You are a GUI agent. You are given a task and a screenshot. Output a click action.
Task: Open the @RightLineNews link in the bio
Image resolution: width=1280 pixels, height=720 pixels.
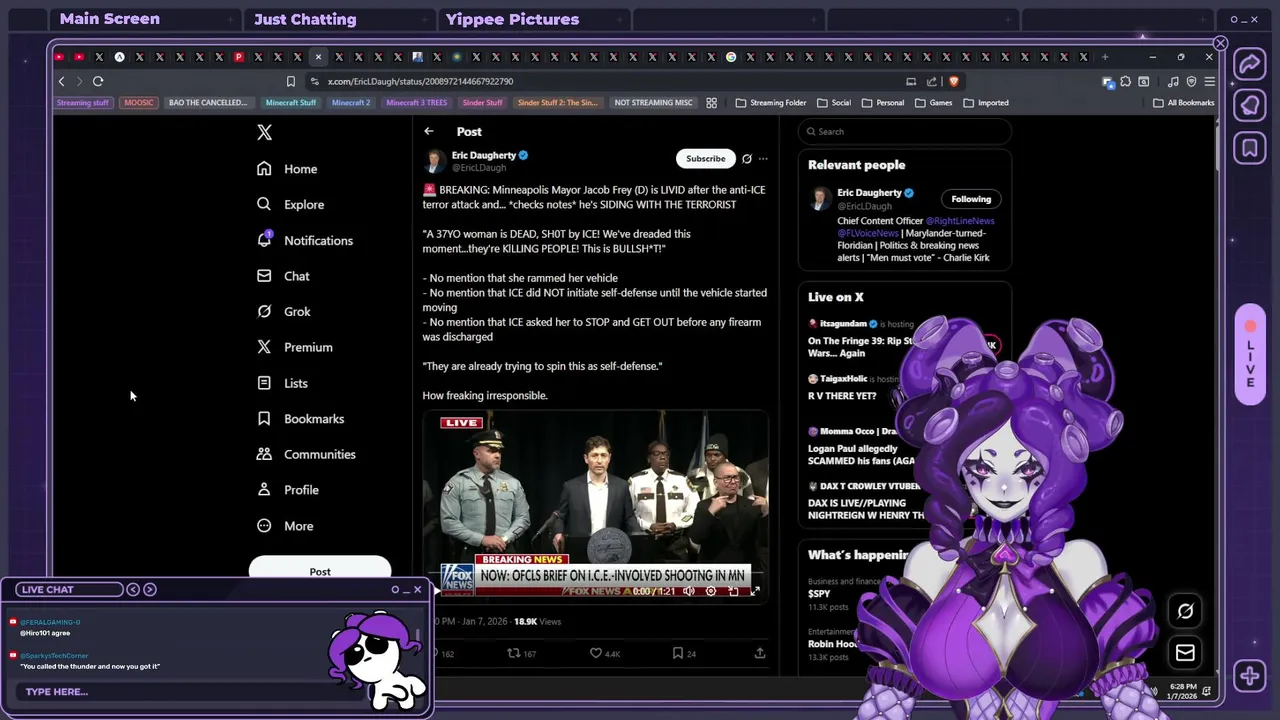point(960,221)
